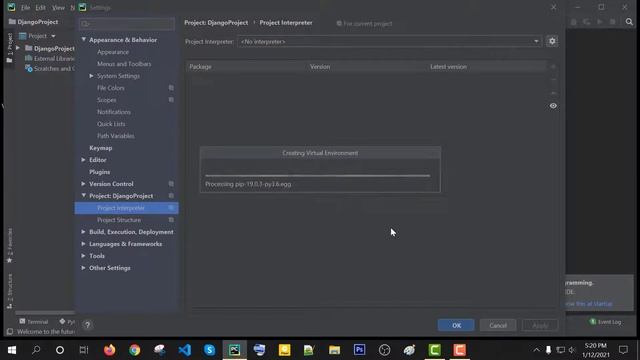Open the settings help question mark
Image resolution: width=640 pixels, height=360 pixels.
click(x=87, y=325)
